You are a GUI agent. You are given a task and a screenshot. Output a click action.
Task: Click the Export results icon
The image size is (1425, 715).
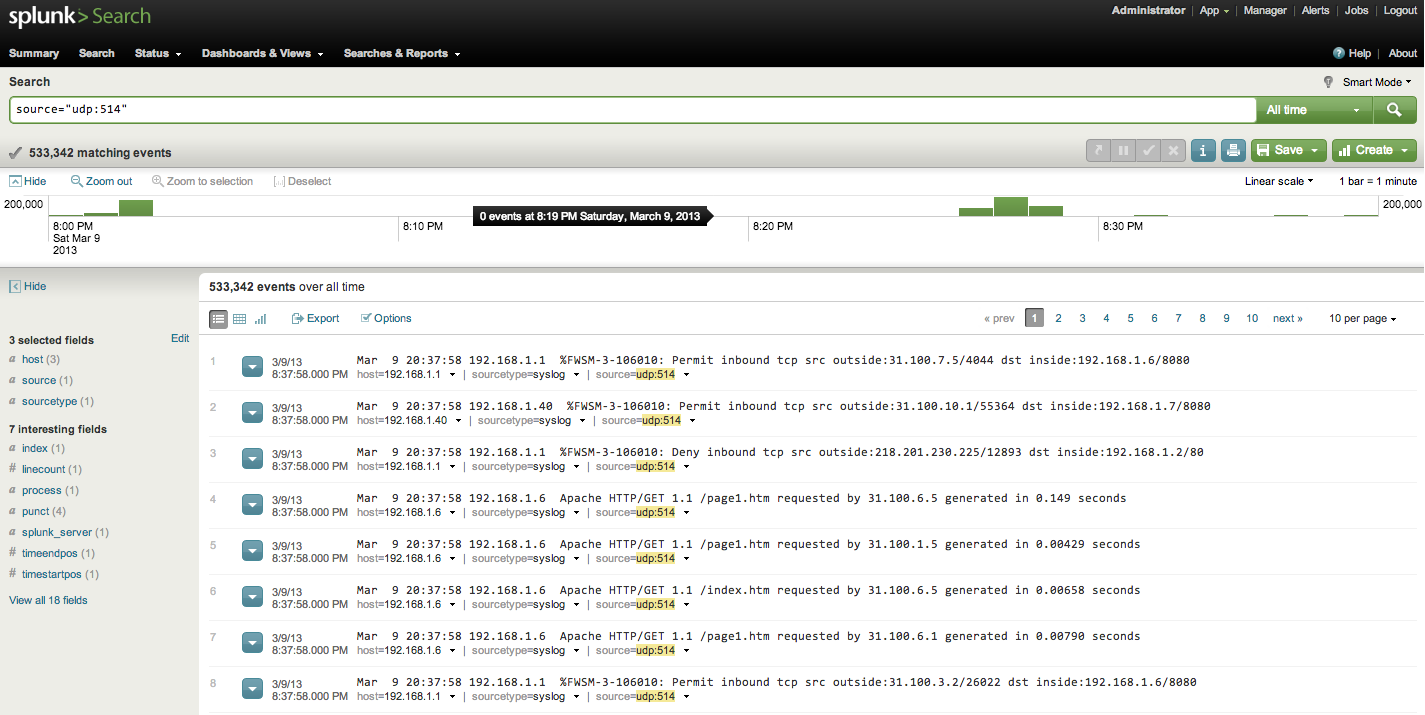(315, 318)
